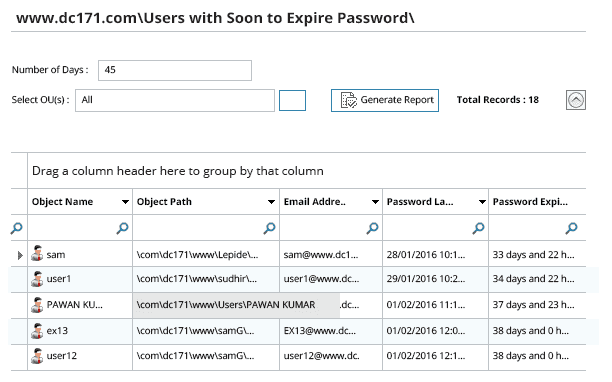Click the user icon beside sam
612x382 pixels.
click(37, 254)
